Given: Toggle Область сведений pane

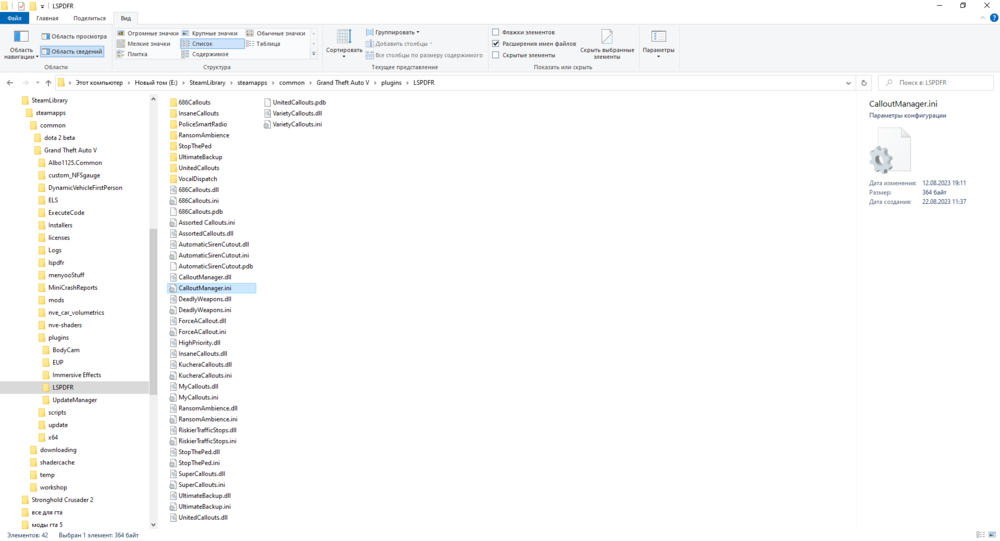Looking at the screenshot, I should (72, 51).
